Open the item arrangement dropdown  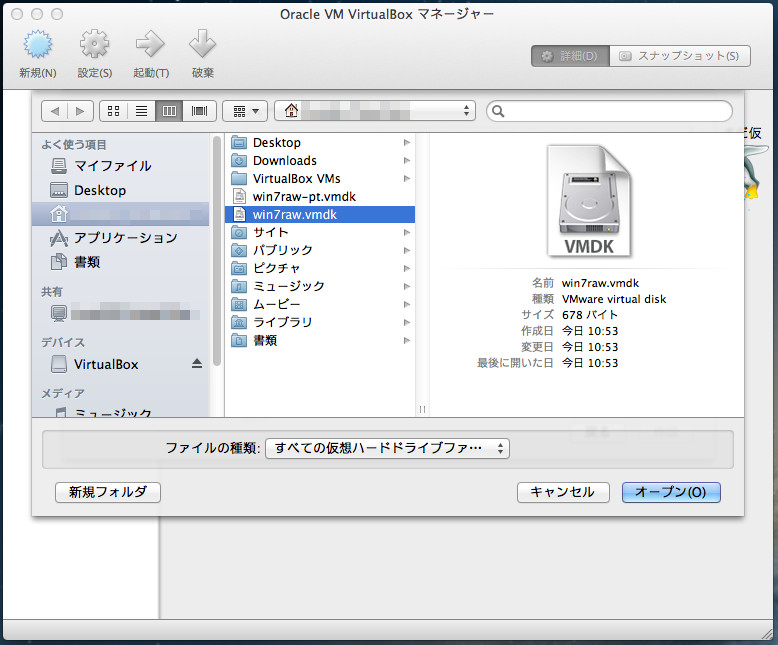pyautogui.click(x=245, y=111)
